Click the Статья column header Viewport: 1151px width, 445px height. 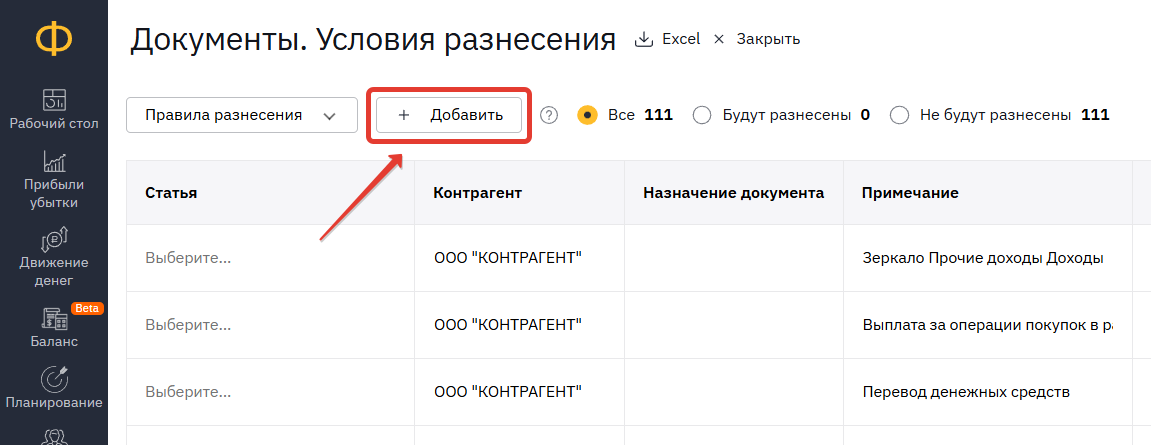point(270,193)
